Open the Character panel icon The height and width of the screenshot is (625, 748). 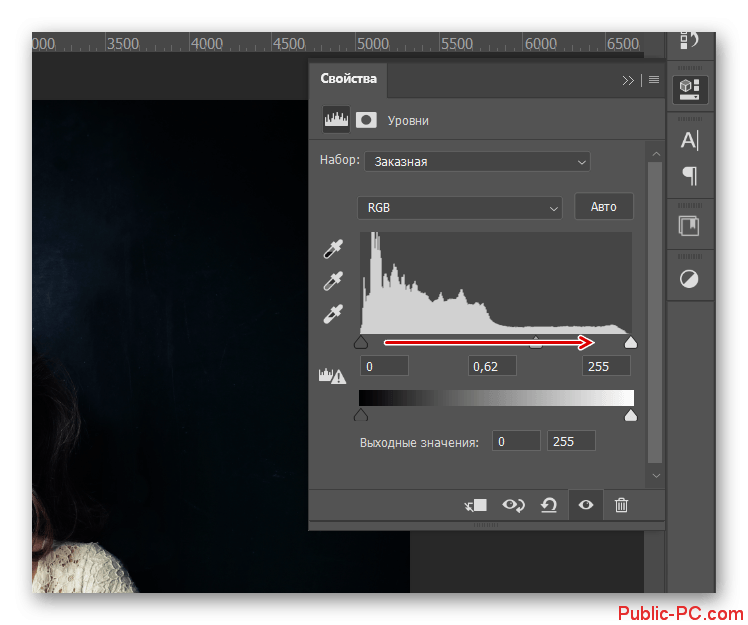click(689, 140)
